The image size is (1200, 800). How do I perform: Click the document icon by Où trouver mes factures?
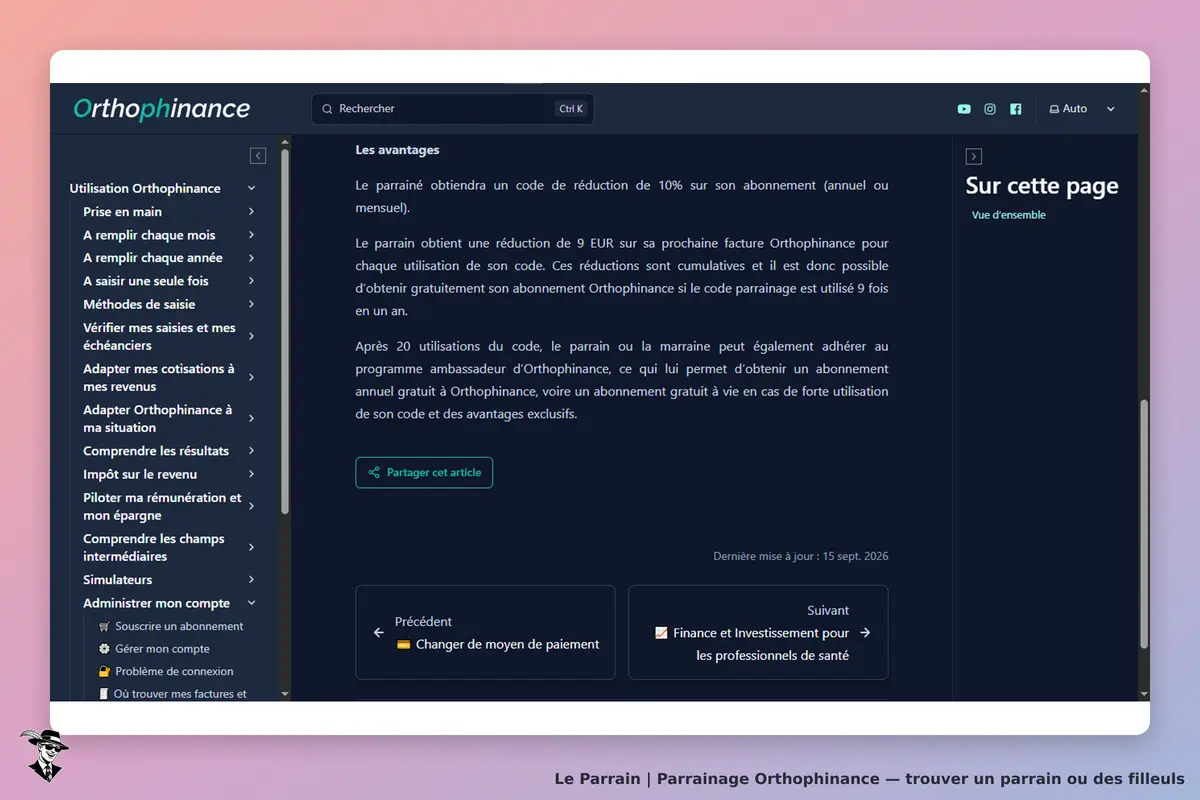pos(104,694)
